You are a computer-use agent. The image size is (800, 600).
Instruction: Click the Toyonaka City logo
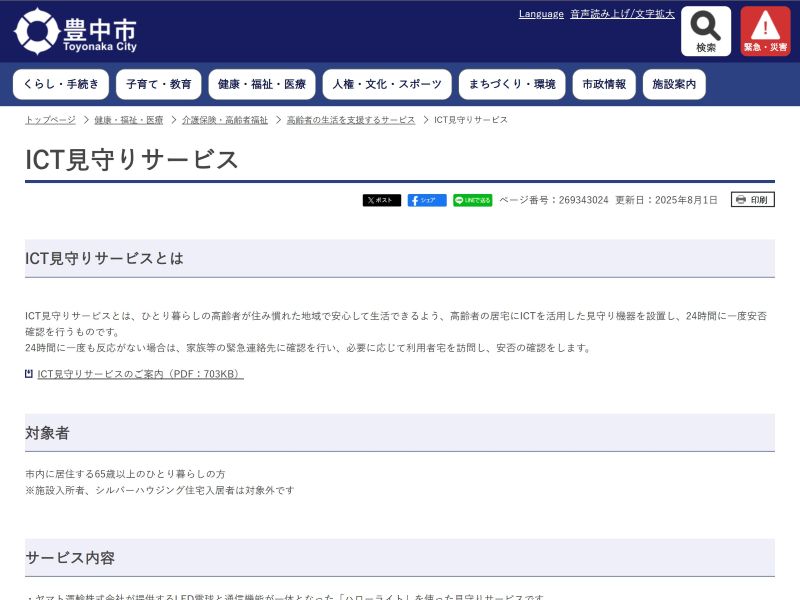click(x=75, y=31)
